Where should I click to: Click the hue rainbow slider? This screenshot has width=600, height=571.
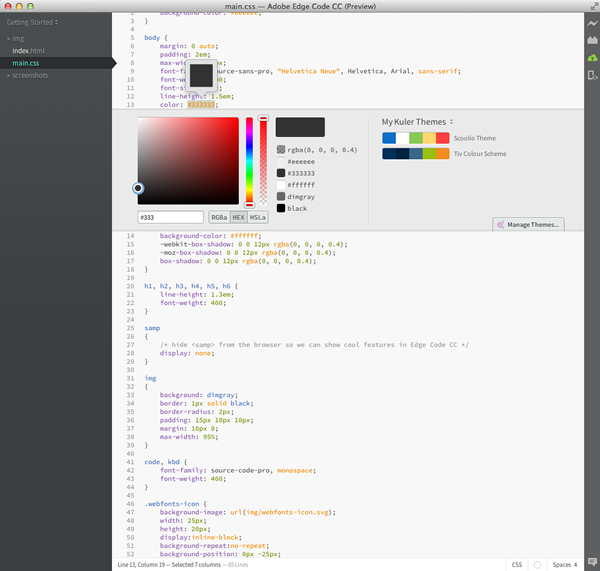(249, 161)
